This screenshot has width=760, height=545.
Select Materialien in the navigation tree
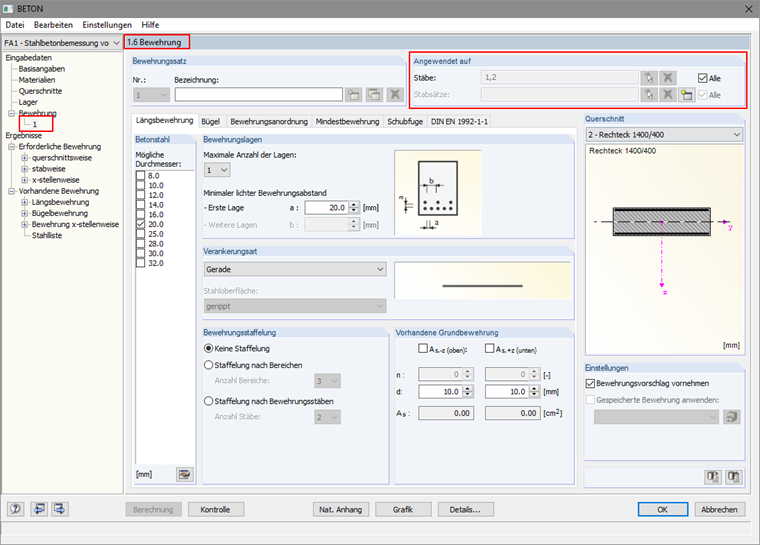point(37,80)
